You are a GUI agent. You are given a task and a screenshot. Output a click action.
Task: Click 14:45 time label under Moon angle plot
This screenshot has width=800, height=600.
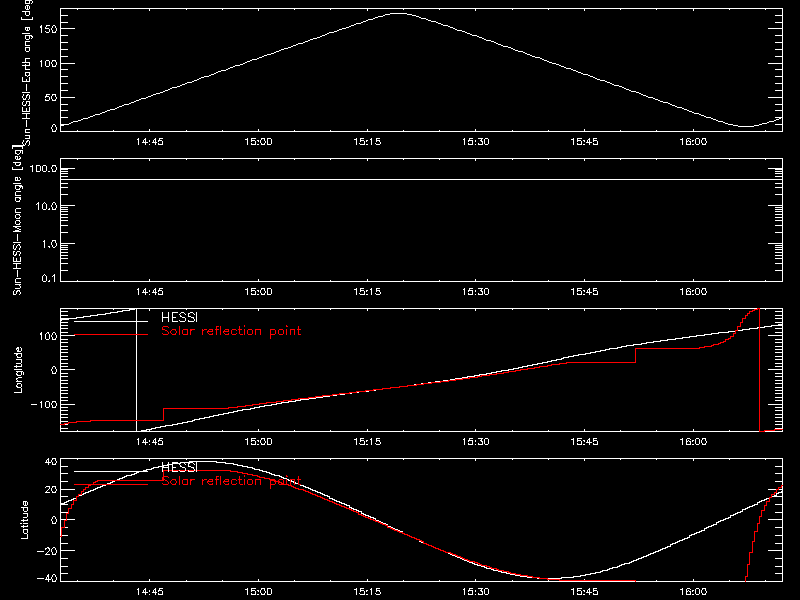click(149, 292)
